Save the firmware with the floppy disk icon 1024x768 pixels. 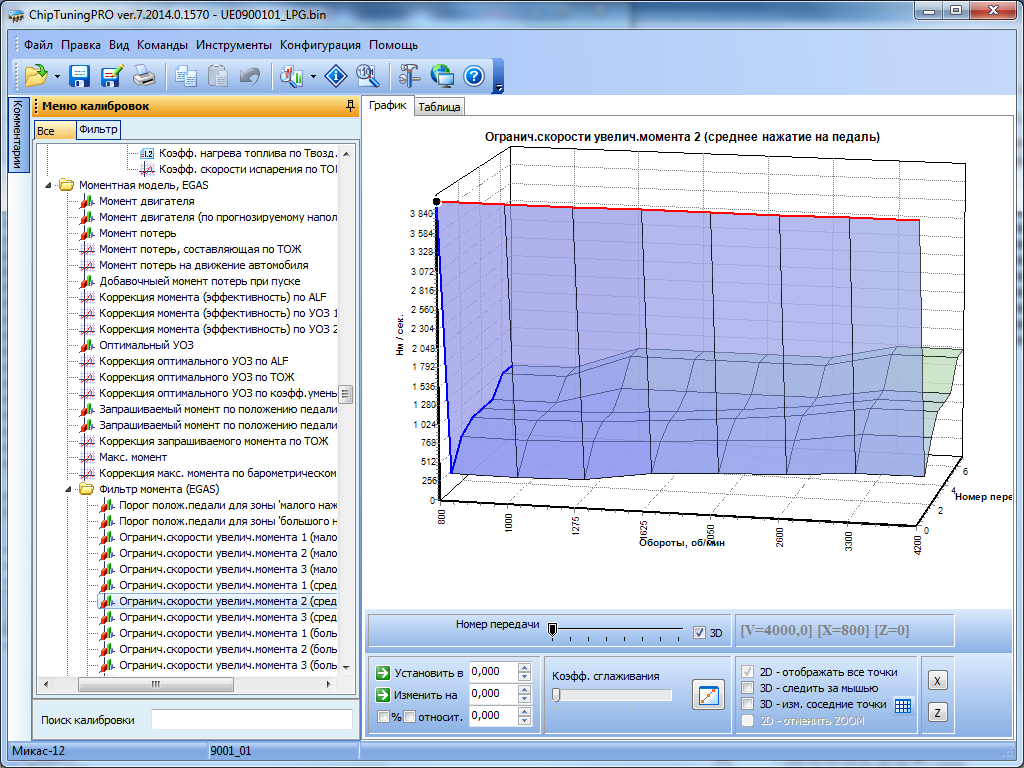click(x=80, y=75)
